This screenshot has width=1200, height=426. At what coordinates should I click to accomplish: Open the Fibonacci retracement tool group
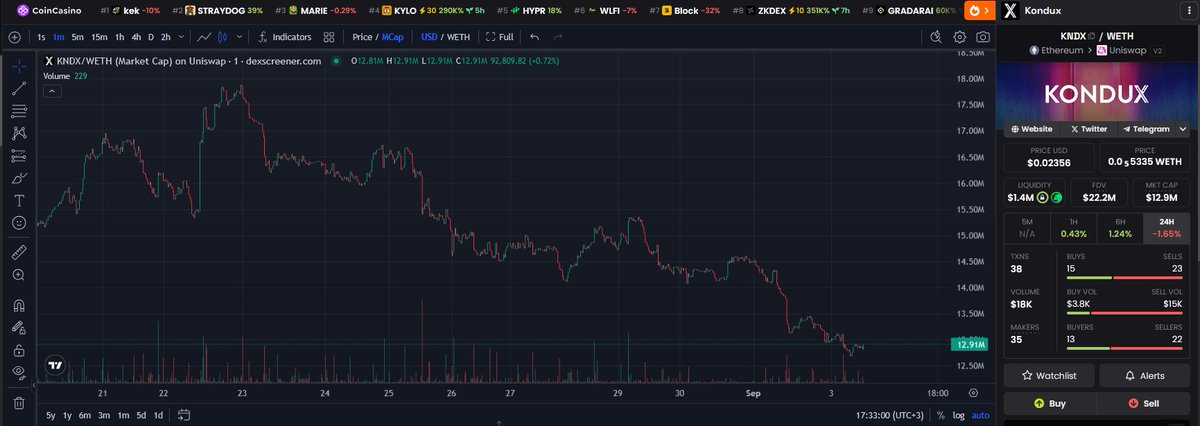coord(18,111)
